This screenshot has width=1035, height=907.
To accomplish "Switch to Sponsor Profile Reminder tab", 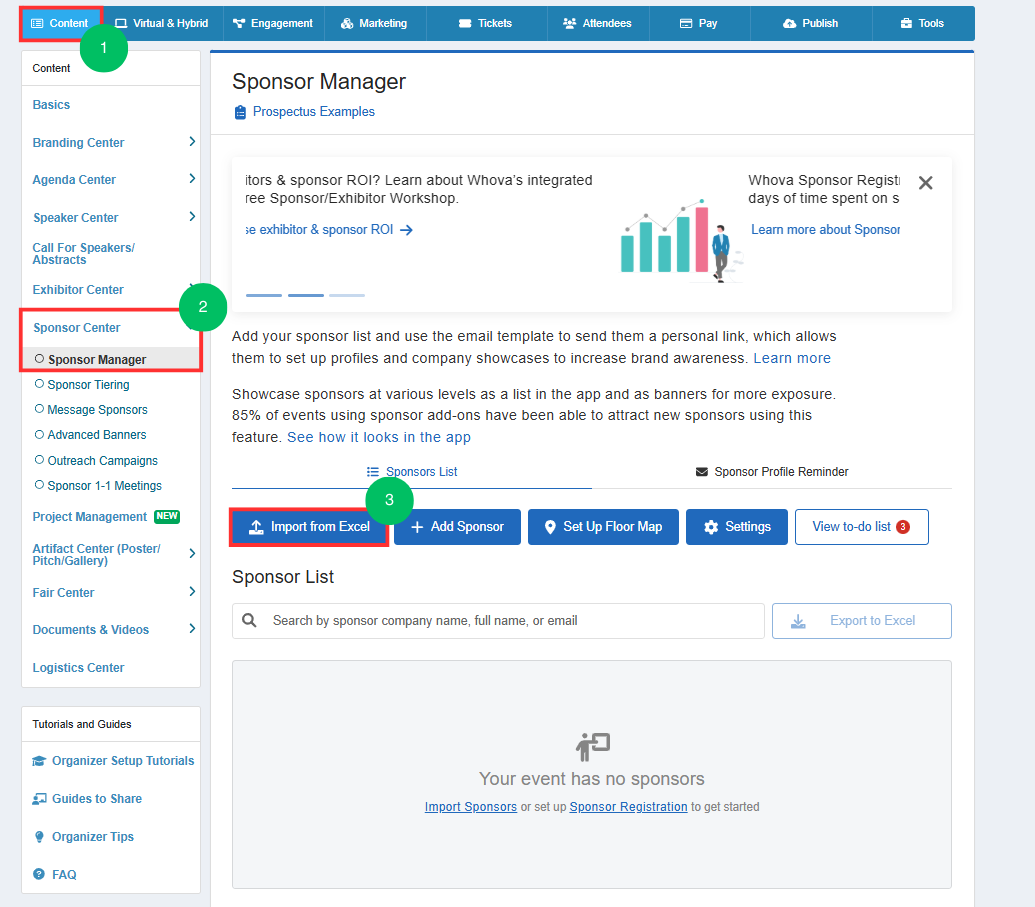I will click(772, 472).
